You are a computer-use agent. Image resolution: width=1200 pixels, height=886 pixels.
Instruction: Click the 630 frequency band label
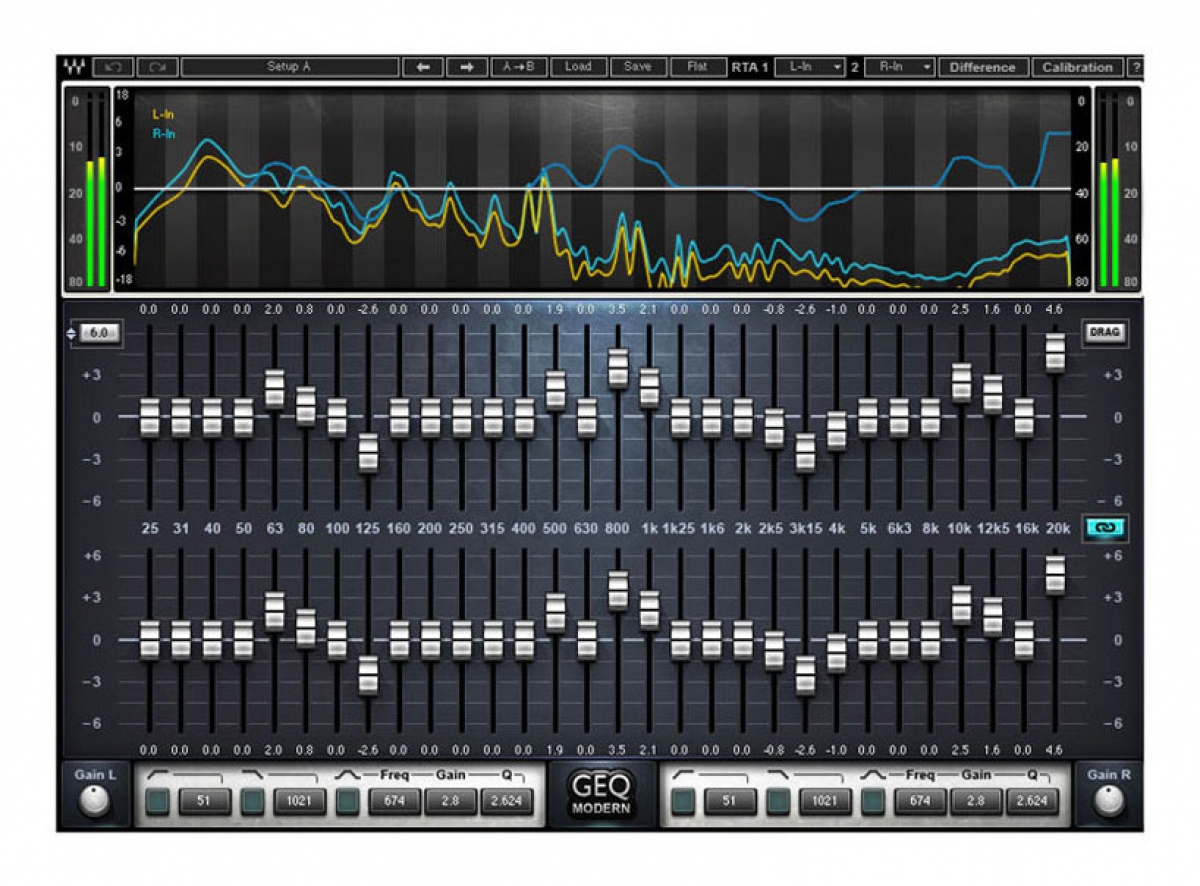pos(586,527)
